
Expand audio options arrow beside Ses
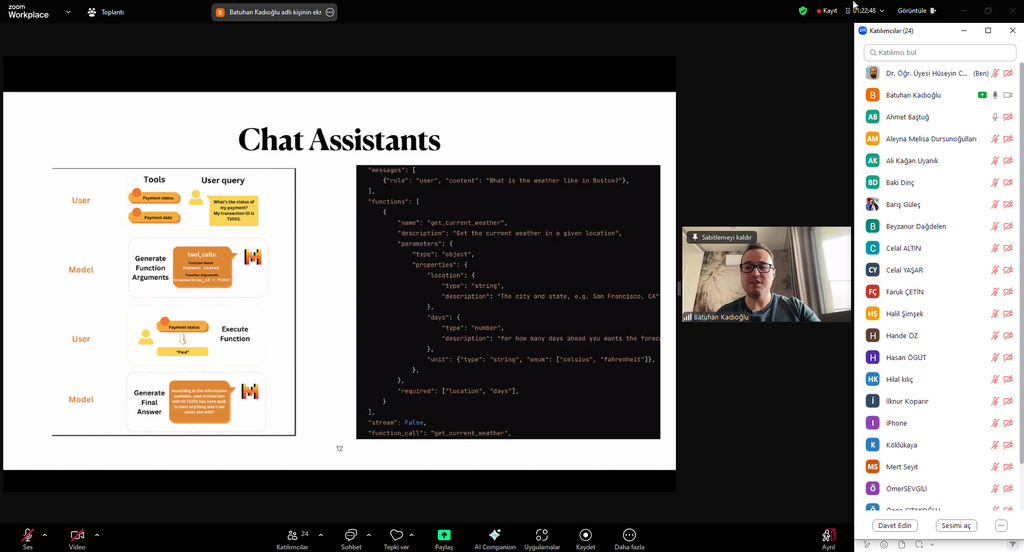click(44, 535)
